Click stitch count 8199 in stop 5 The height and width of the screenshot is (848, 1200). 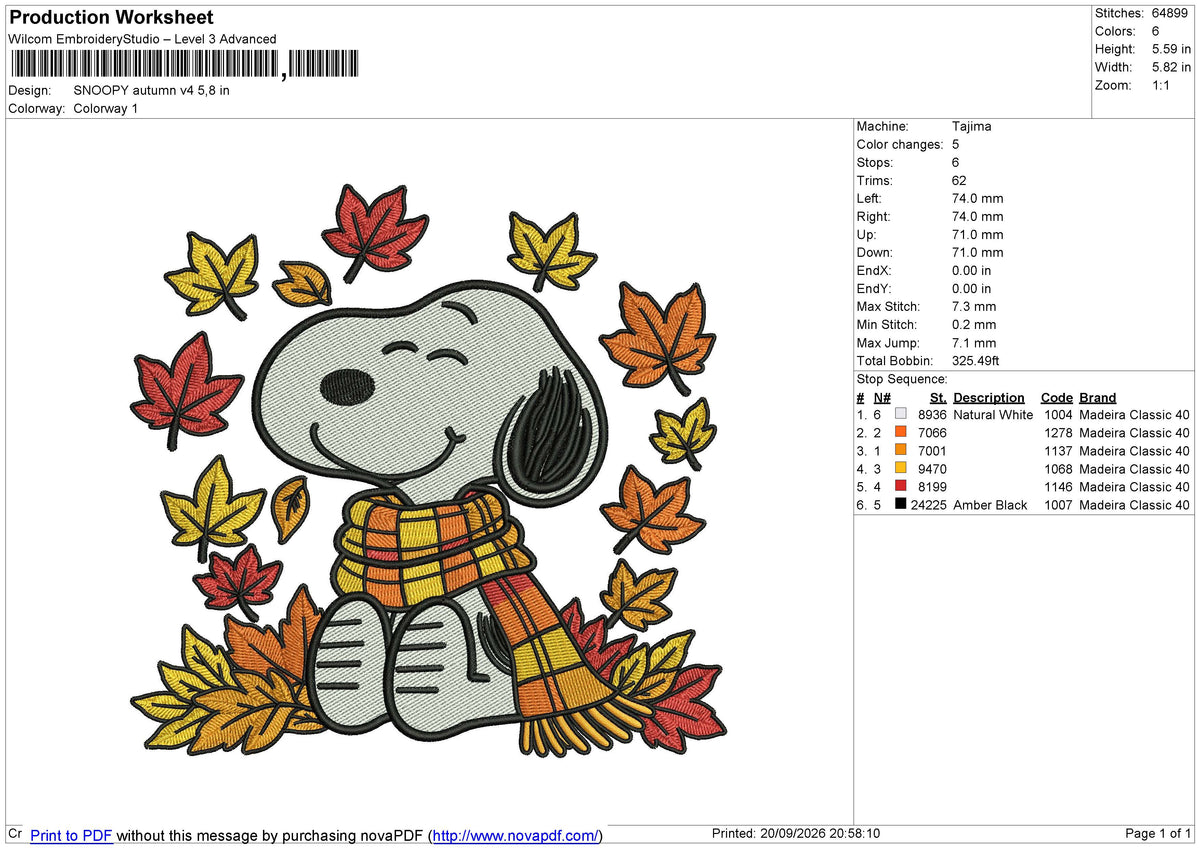pos(932,487)
